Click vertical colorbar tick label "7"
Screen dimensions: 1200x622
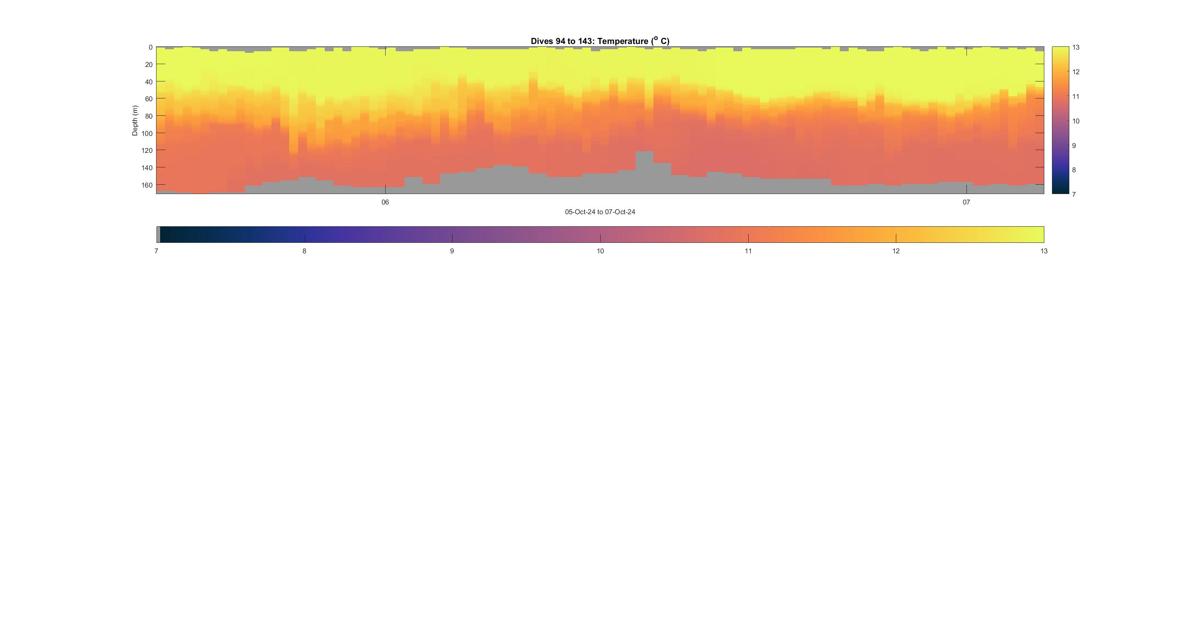(x=1075, y=193)
